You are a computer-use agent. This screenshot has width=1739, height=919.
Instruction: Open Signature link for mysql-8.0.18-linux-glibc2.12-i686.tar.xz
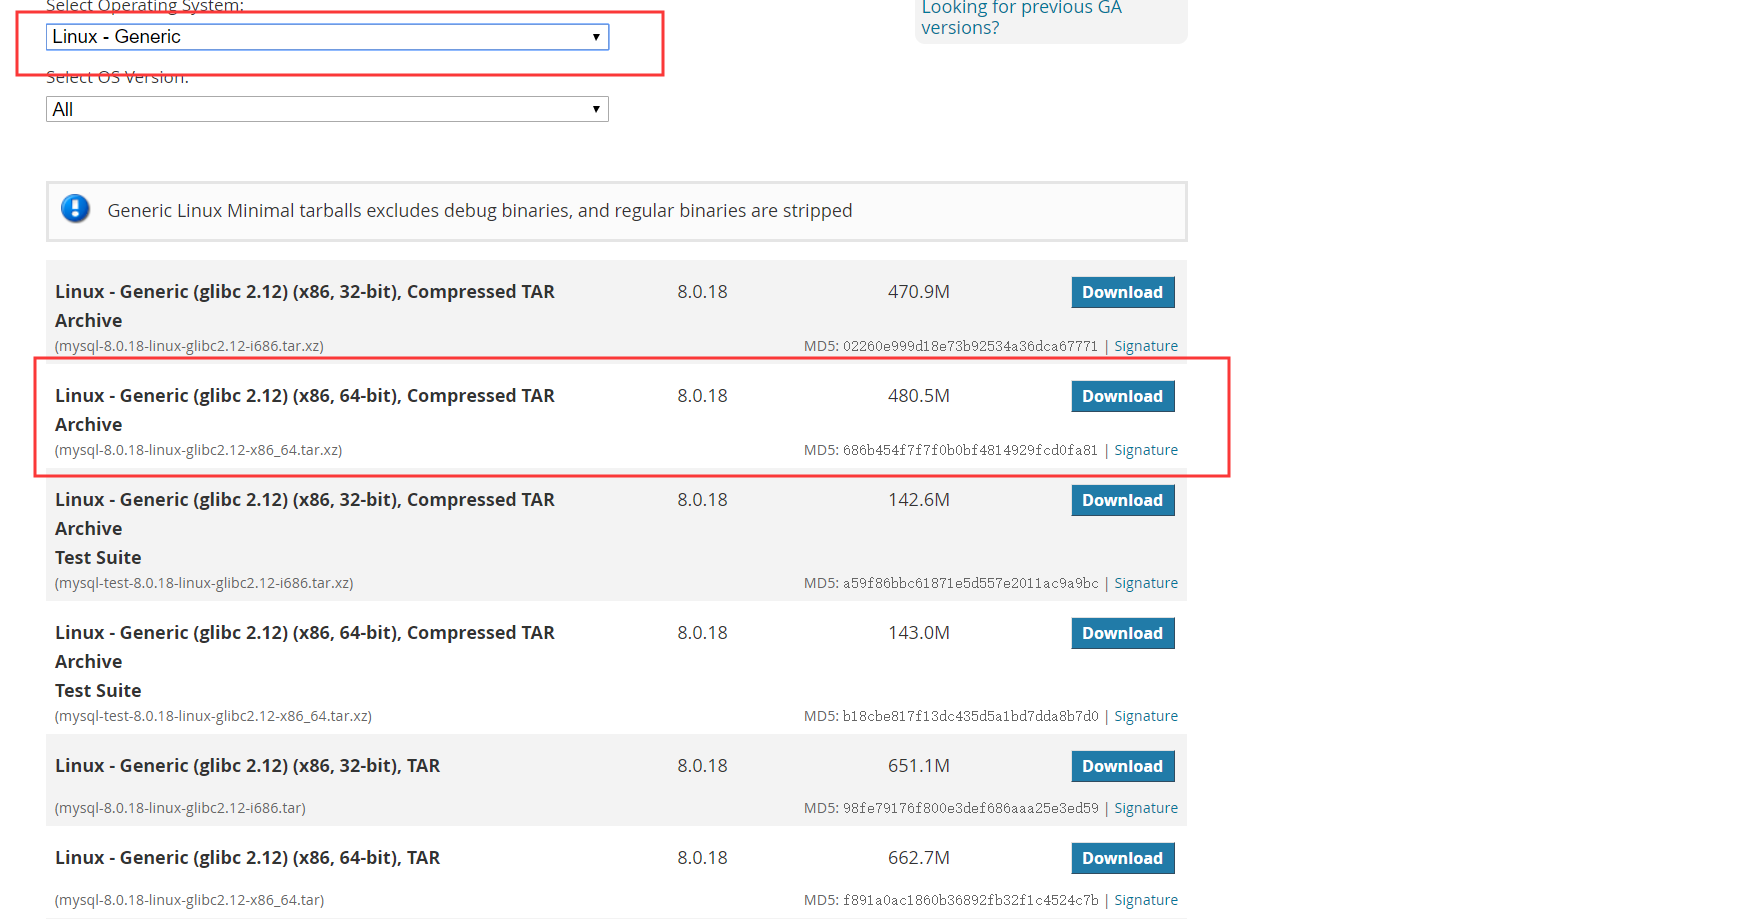(1146, 346)
